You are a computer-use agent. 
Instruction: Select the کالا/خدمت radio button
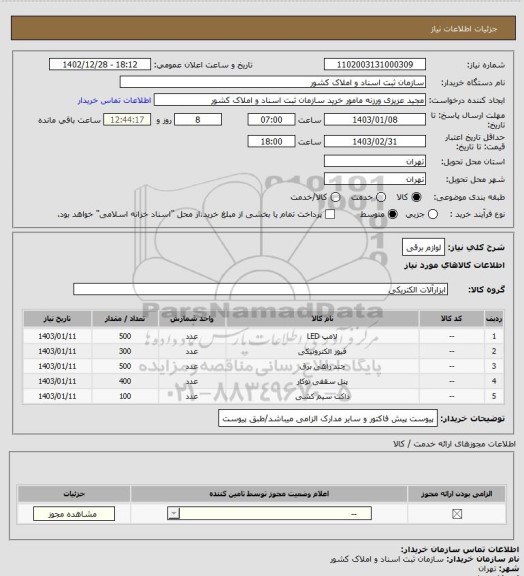tap(335, 197)
